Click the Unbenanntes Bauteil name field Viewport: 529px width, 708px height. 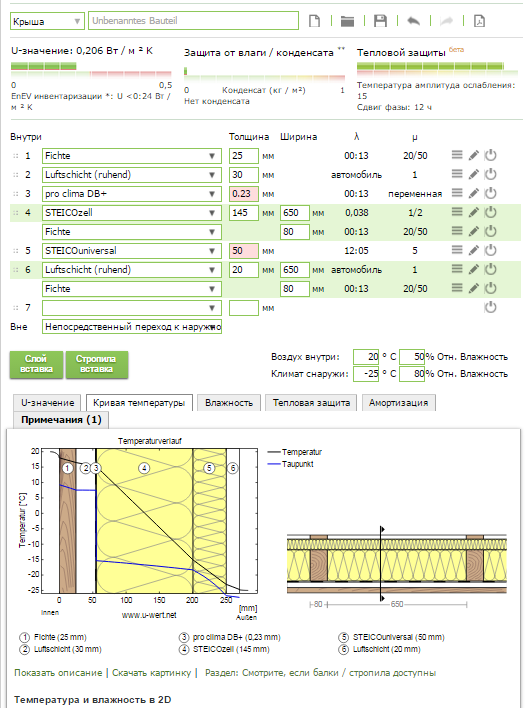(x=193, y=21)
